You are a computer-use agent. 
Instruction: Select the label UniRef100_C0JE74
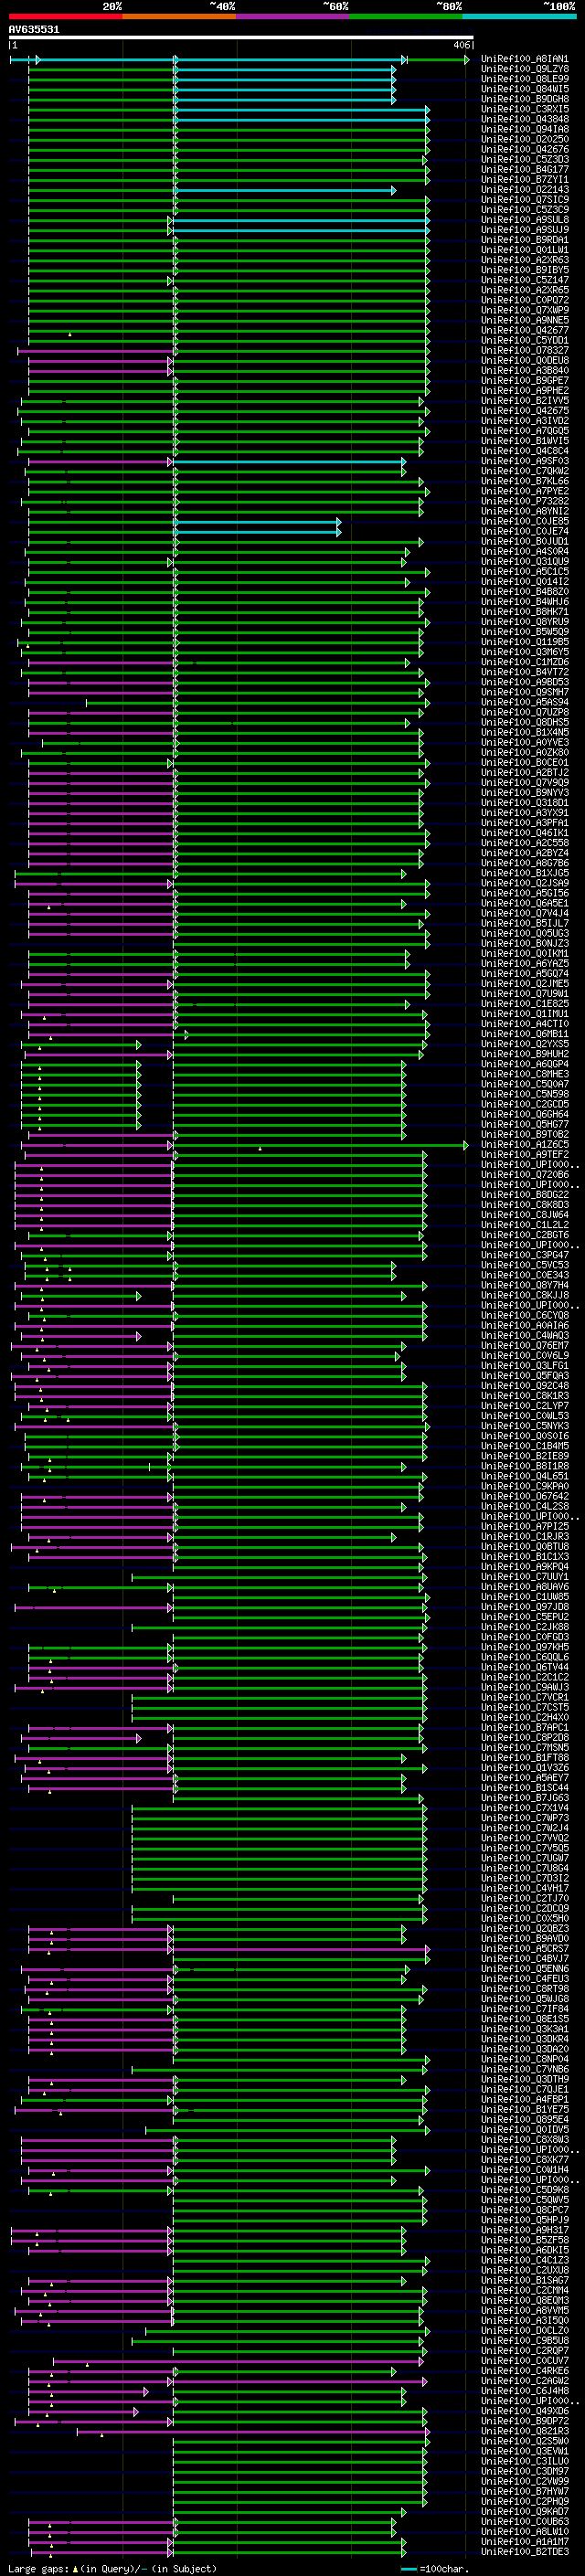tap(525, 531)
